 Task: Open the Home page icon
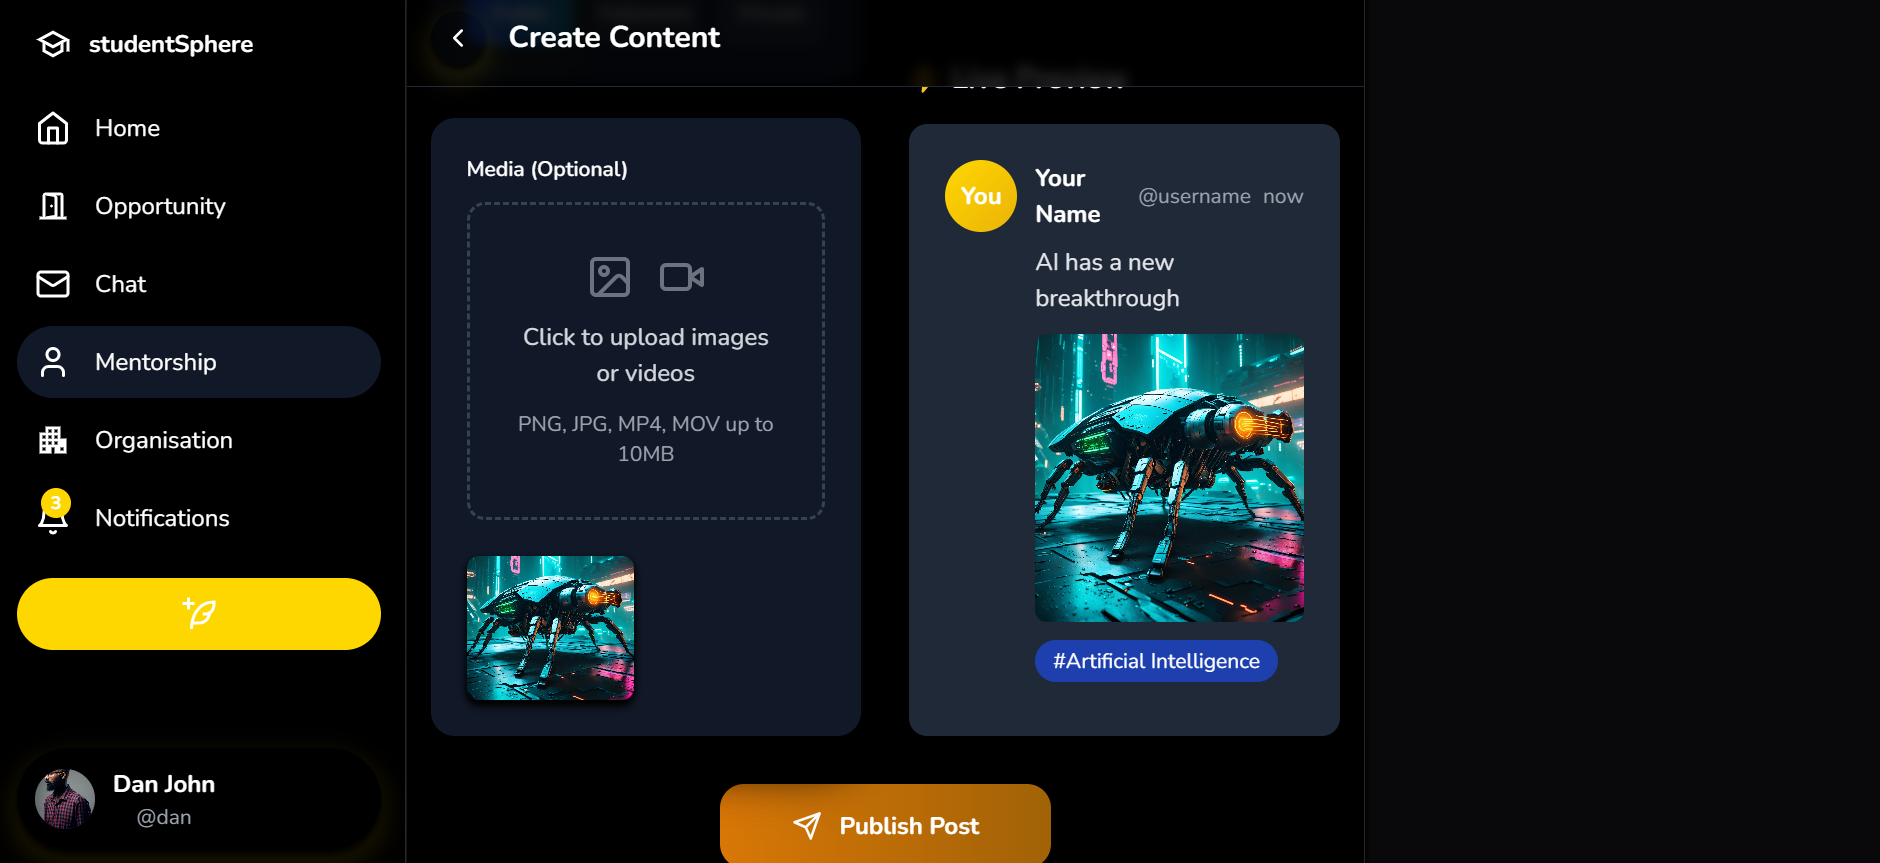53,128
